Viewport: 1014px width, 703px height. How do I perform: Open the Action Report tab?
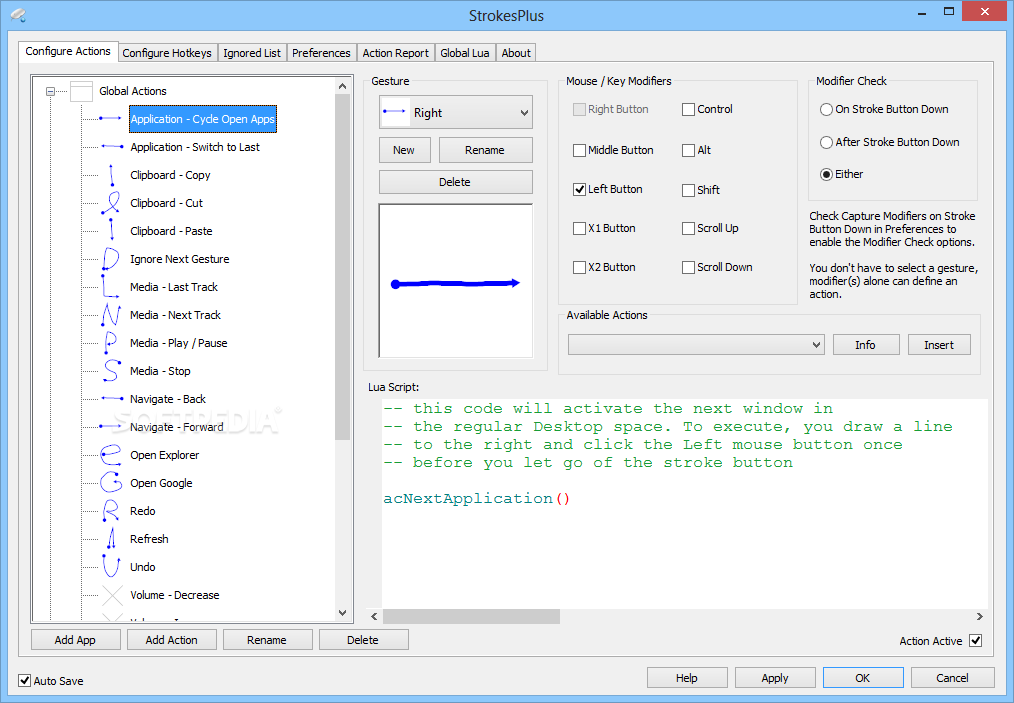pyautogui.click(x=395, y=53)
